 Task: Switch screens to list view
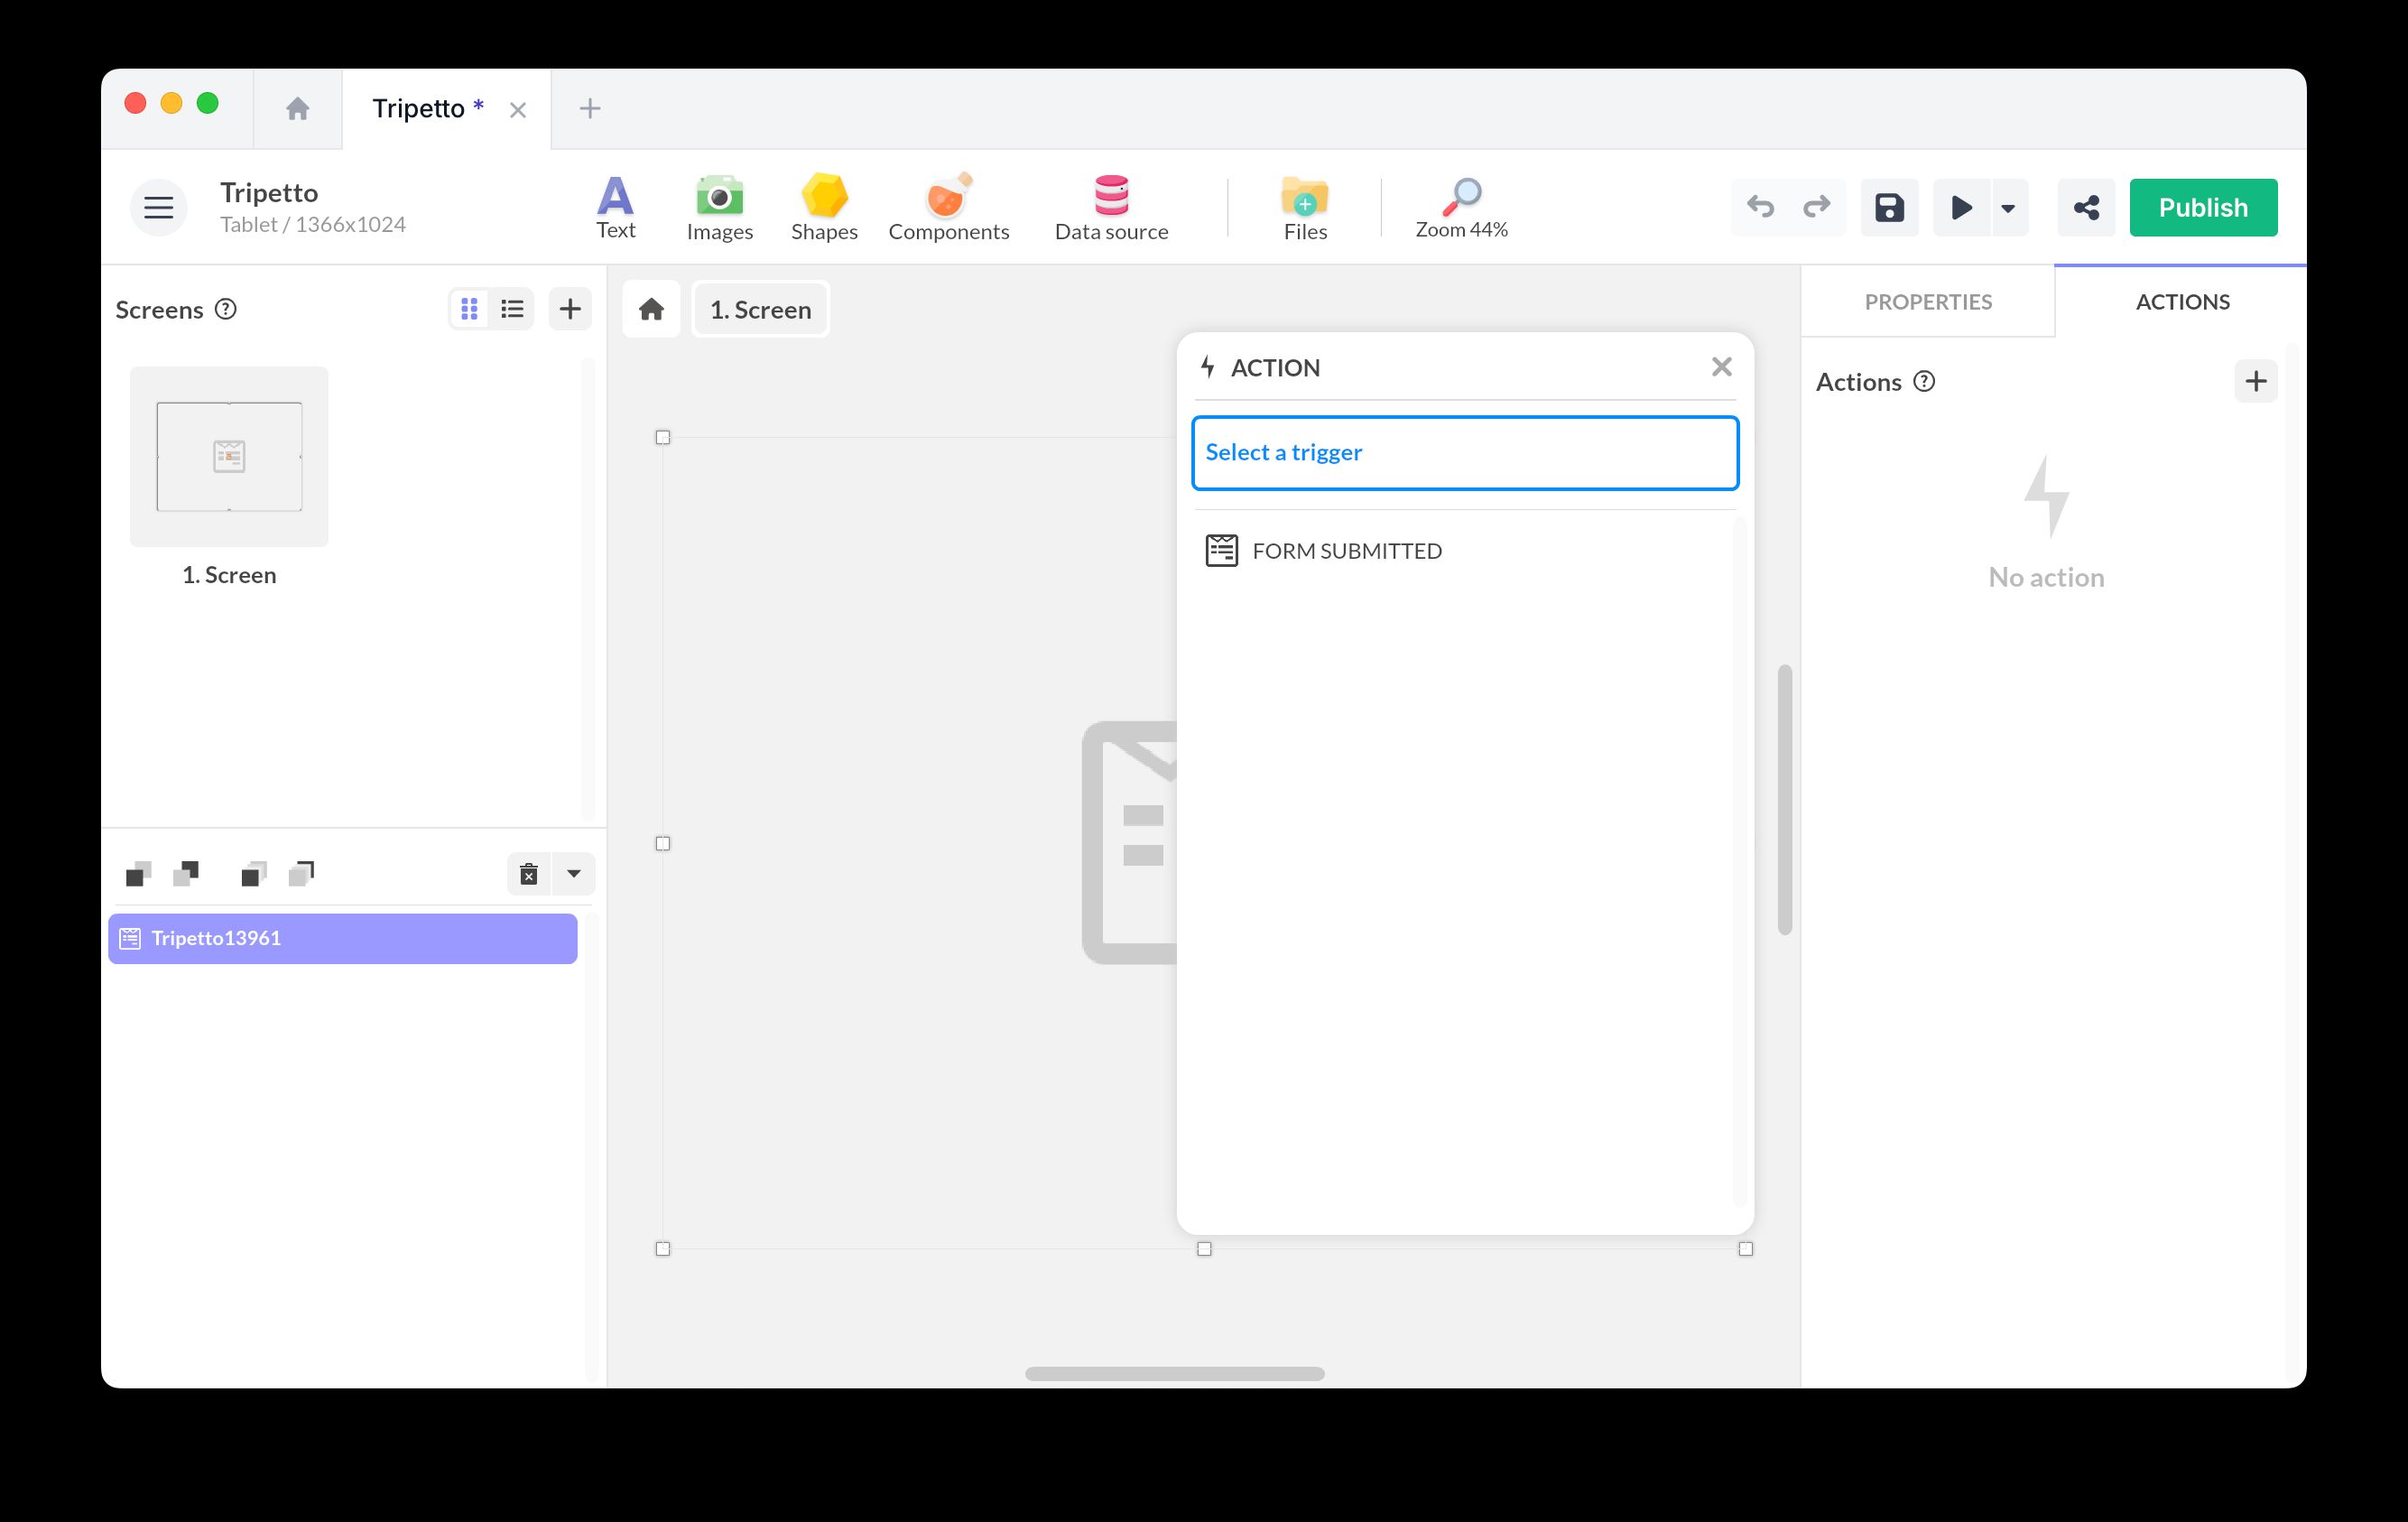point(512,309)
